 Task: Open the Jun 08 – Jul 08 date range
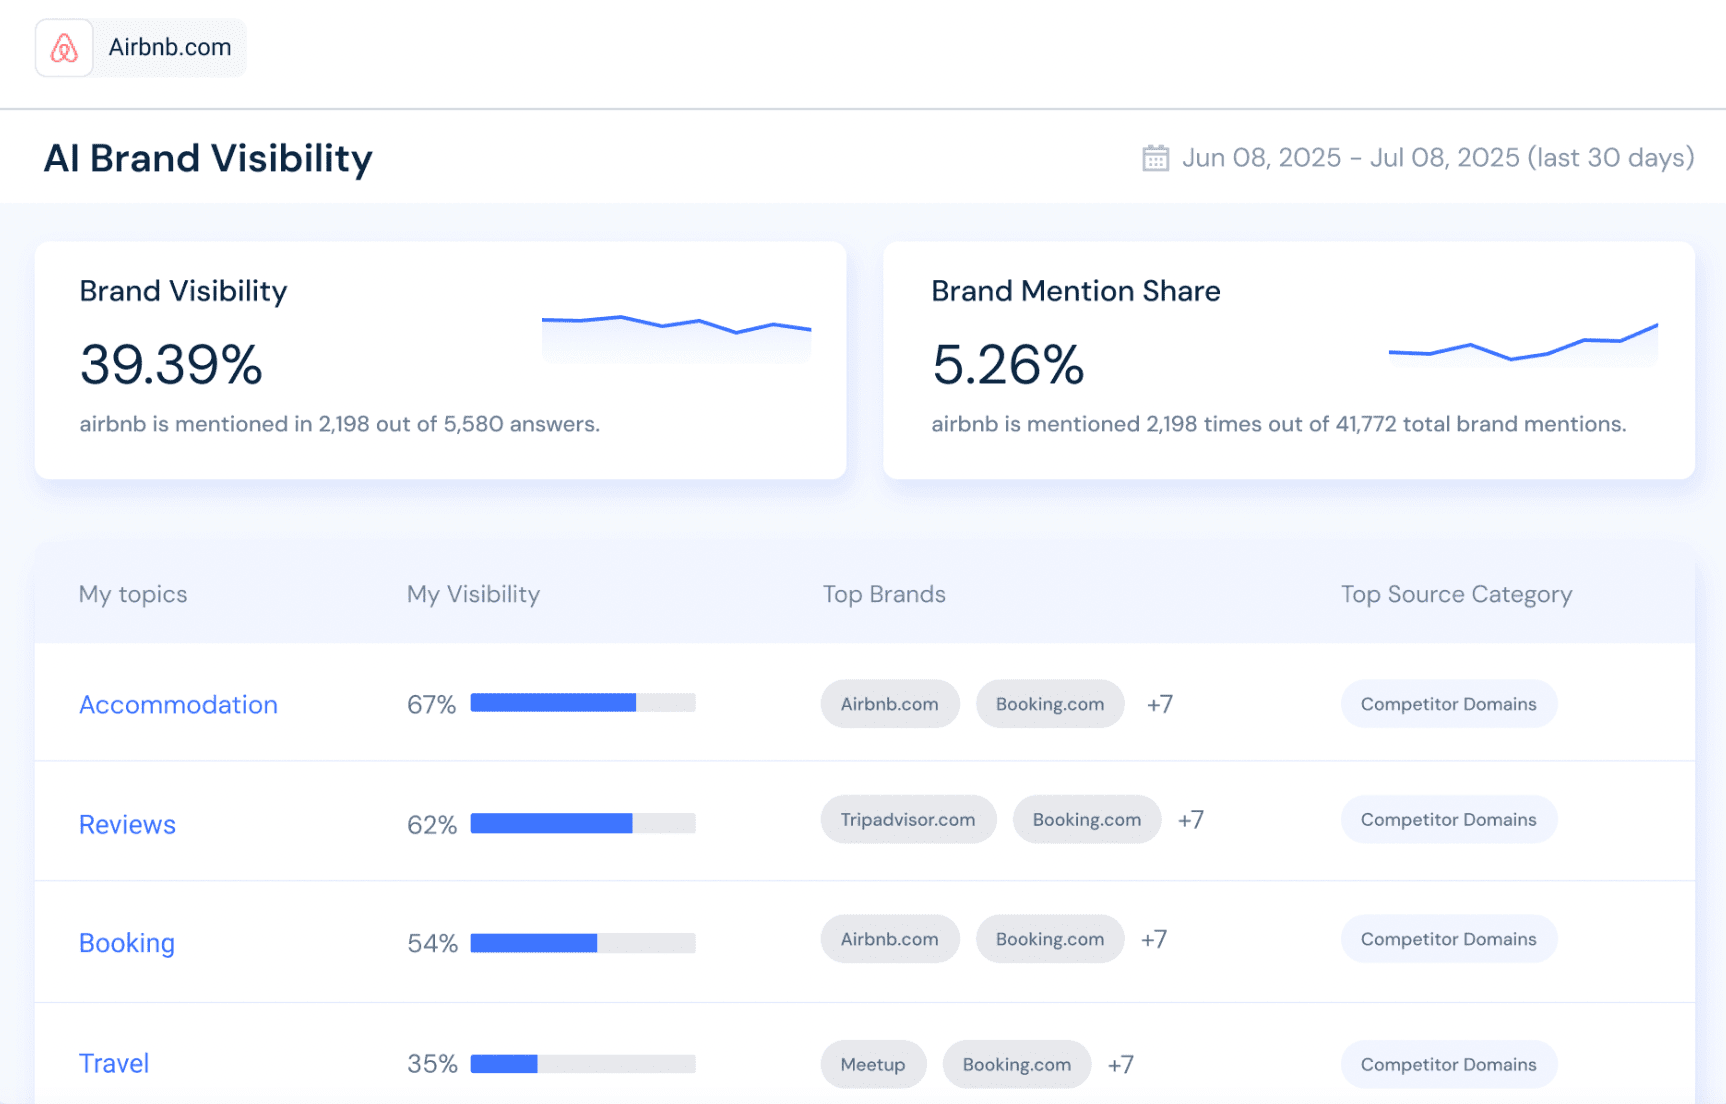[1437, 158]
